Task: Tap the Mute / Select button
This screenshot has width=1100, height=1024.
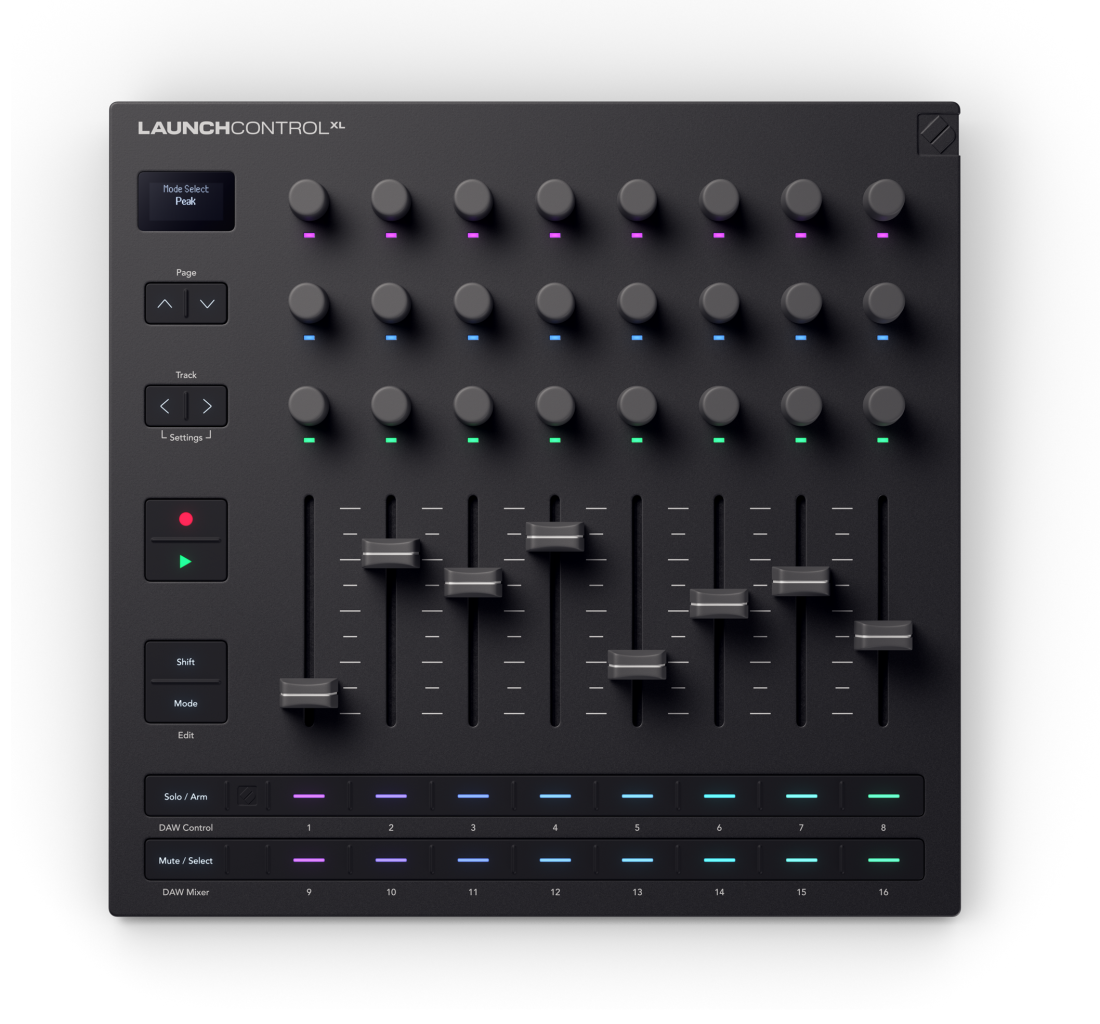Action: coord(186,860)
